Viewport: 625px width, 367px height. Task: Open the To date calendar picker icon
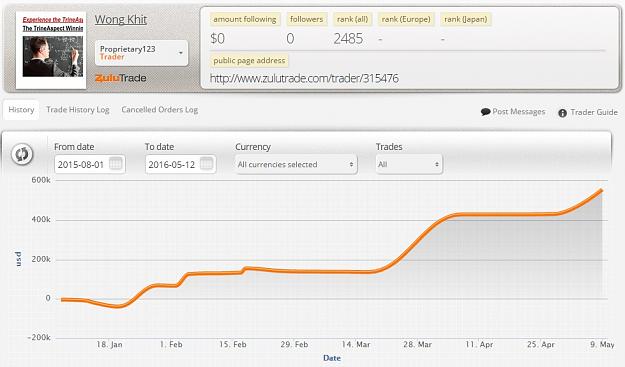point(206,163)
